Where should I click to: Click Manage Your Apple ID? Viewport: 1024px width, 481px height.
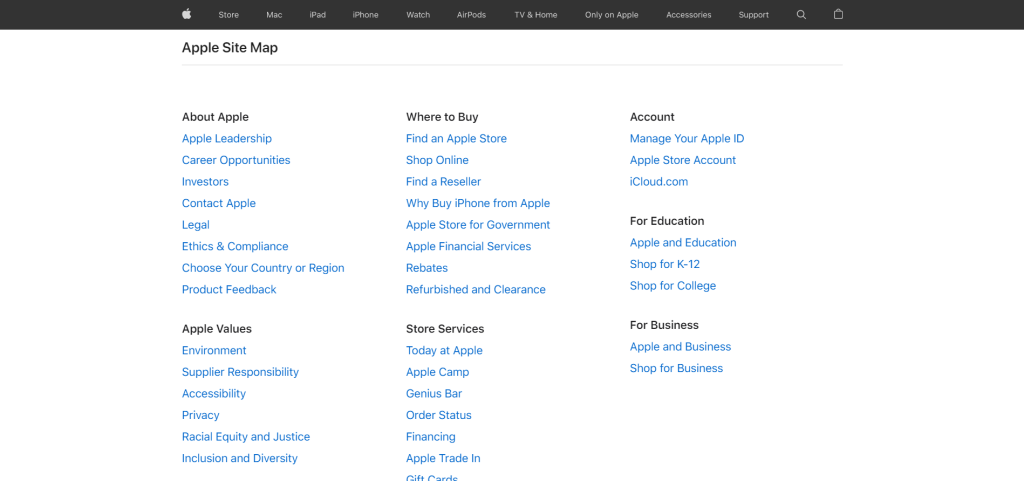coord(687,138)
